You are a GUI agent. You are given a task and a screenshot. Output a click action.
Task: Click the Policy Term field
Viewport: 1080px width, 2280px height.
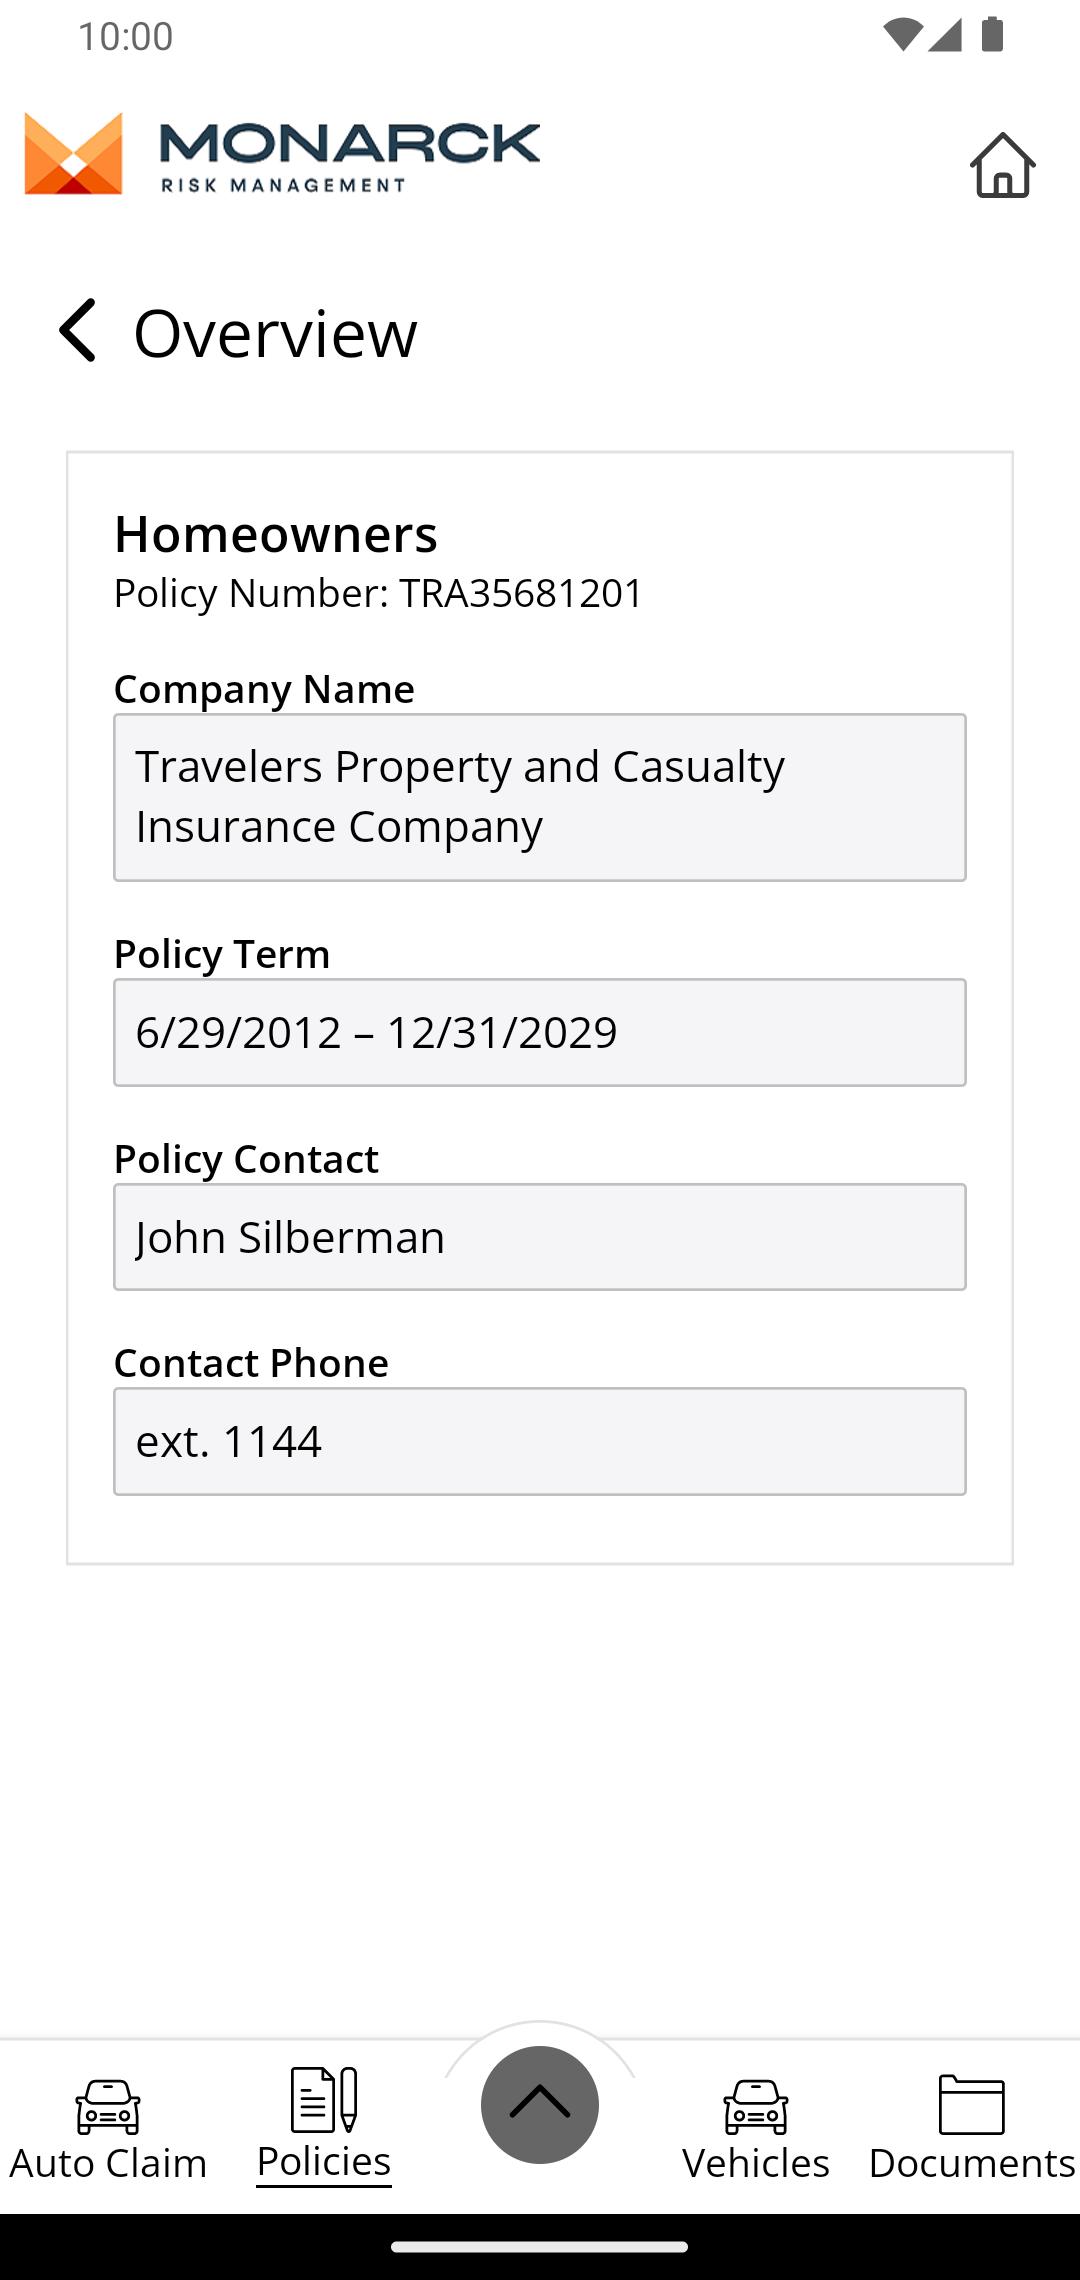(x=540, y=1032)
